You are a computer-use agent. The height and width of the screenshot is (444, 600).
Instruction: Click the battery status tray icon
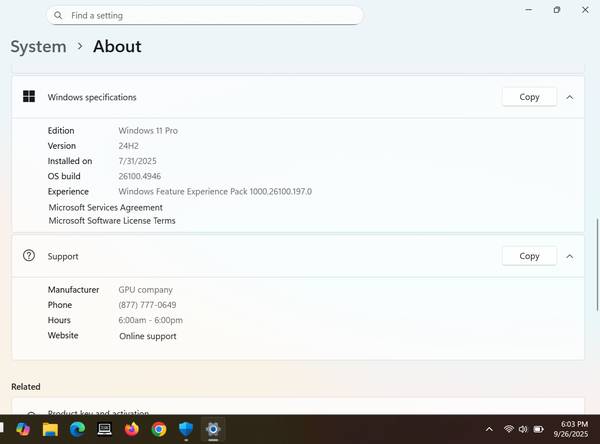(x=537, y=429)
